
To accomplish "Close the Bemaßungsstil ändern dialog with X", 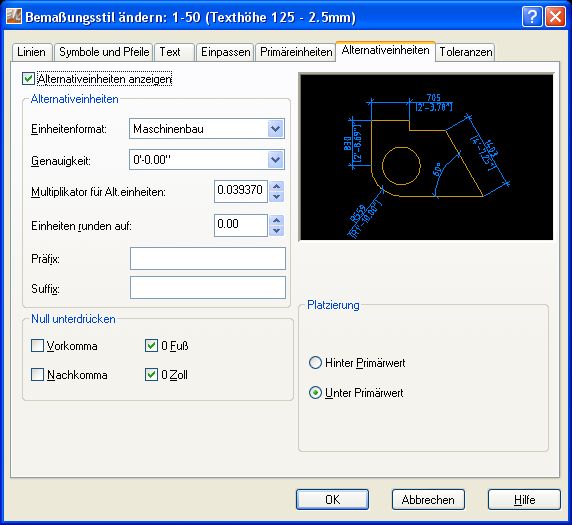I will 555,17.
